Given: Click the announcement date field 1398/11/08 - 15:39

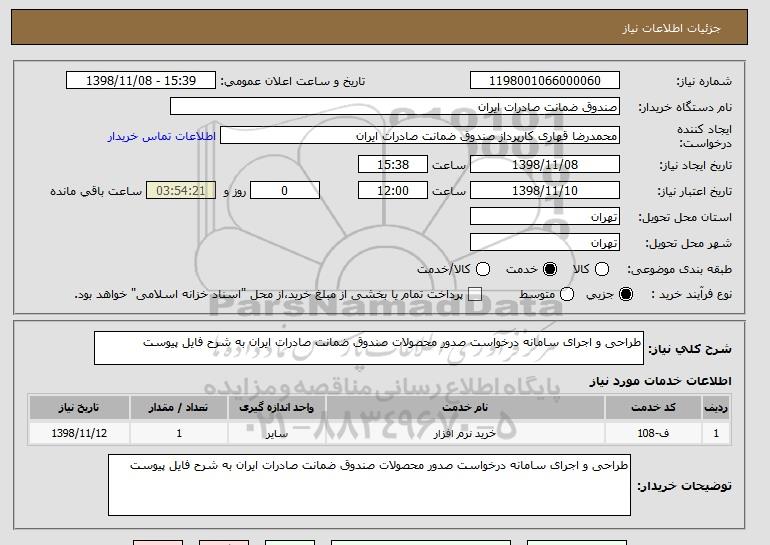Looking at the screenshot, I should (x=141, y=81).
